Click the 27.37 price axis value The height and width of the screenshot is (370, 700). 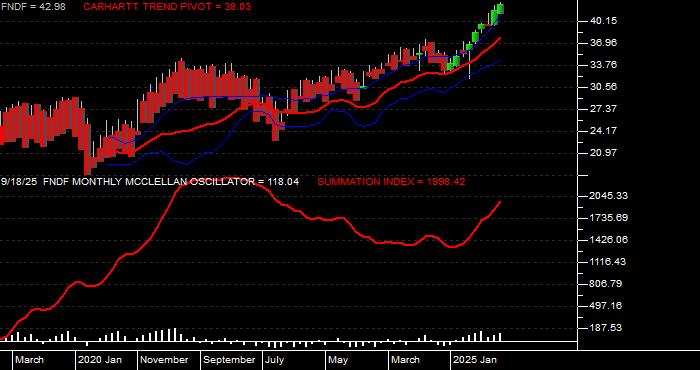(x=604, y=109)
